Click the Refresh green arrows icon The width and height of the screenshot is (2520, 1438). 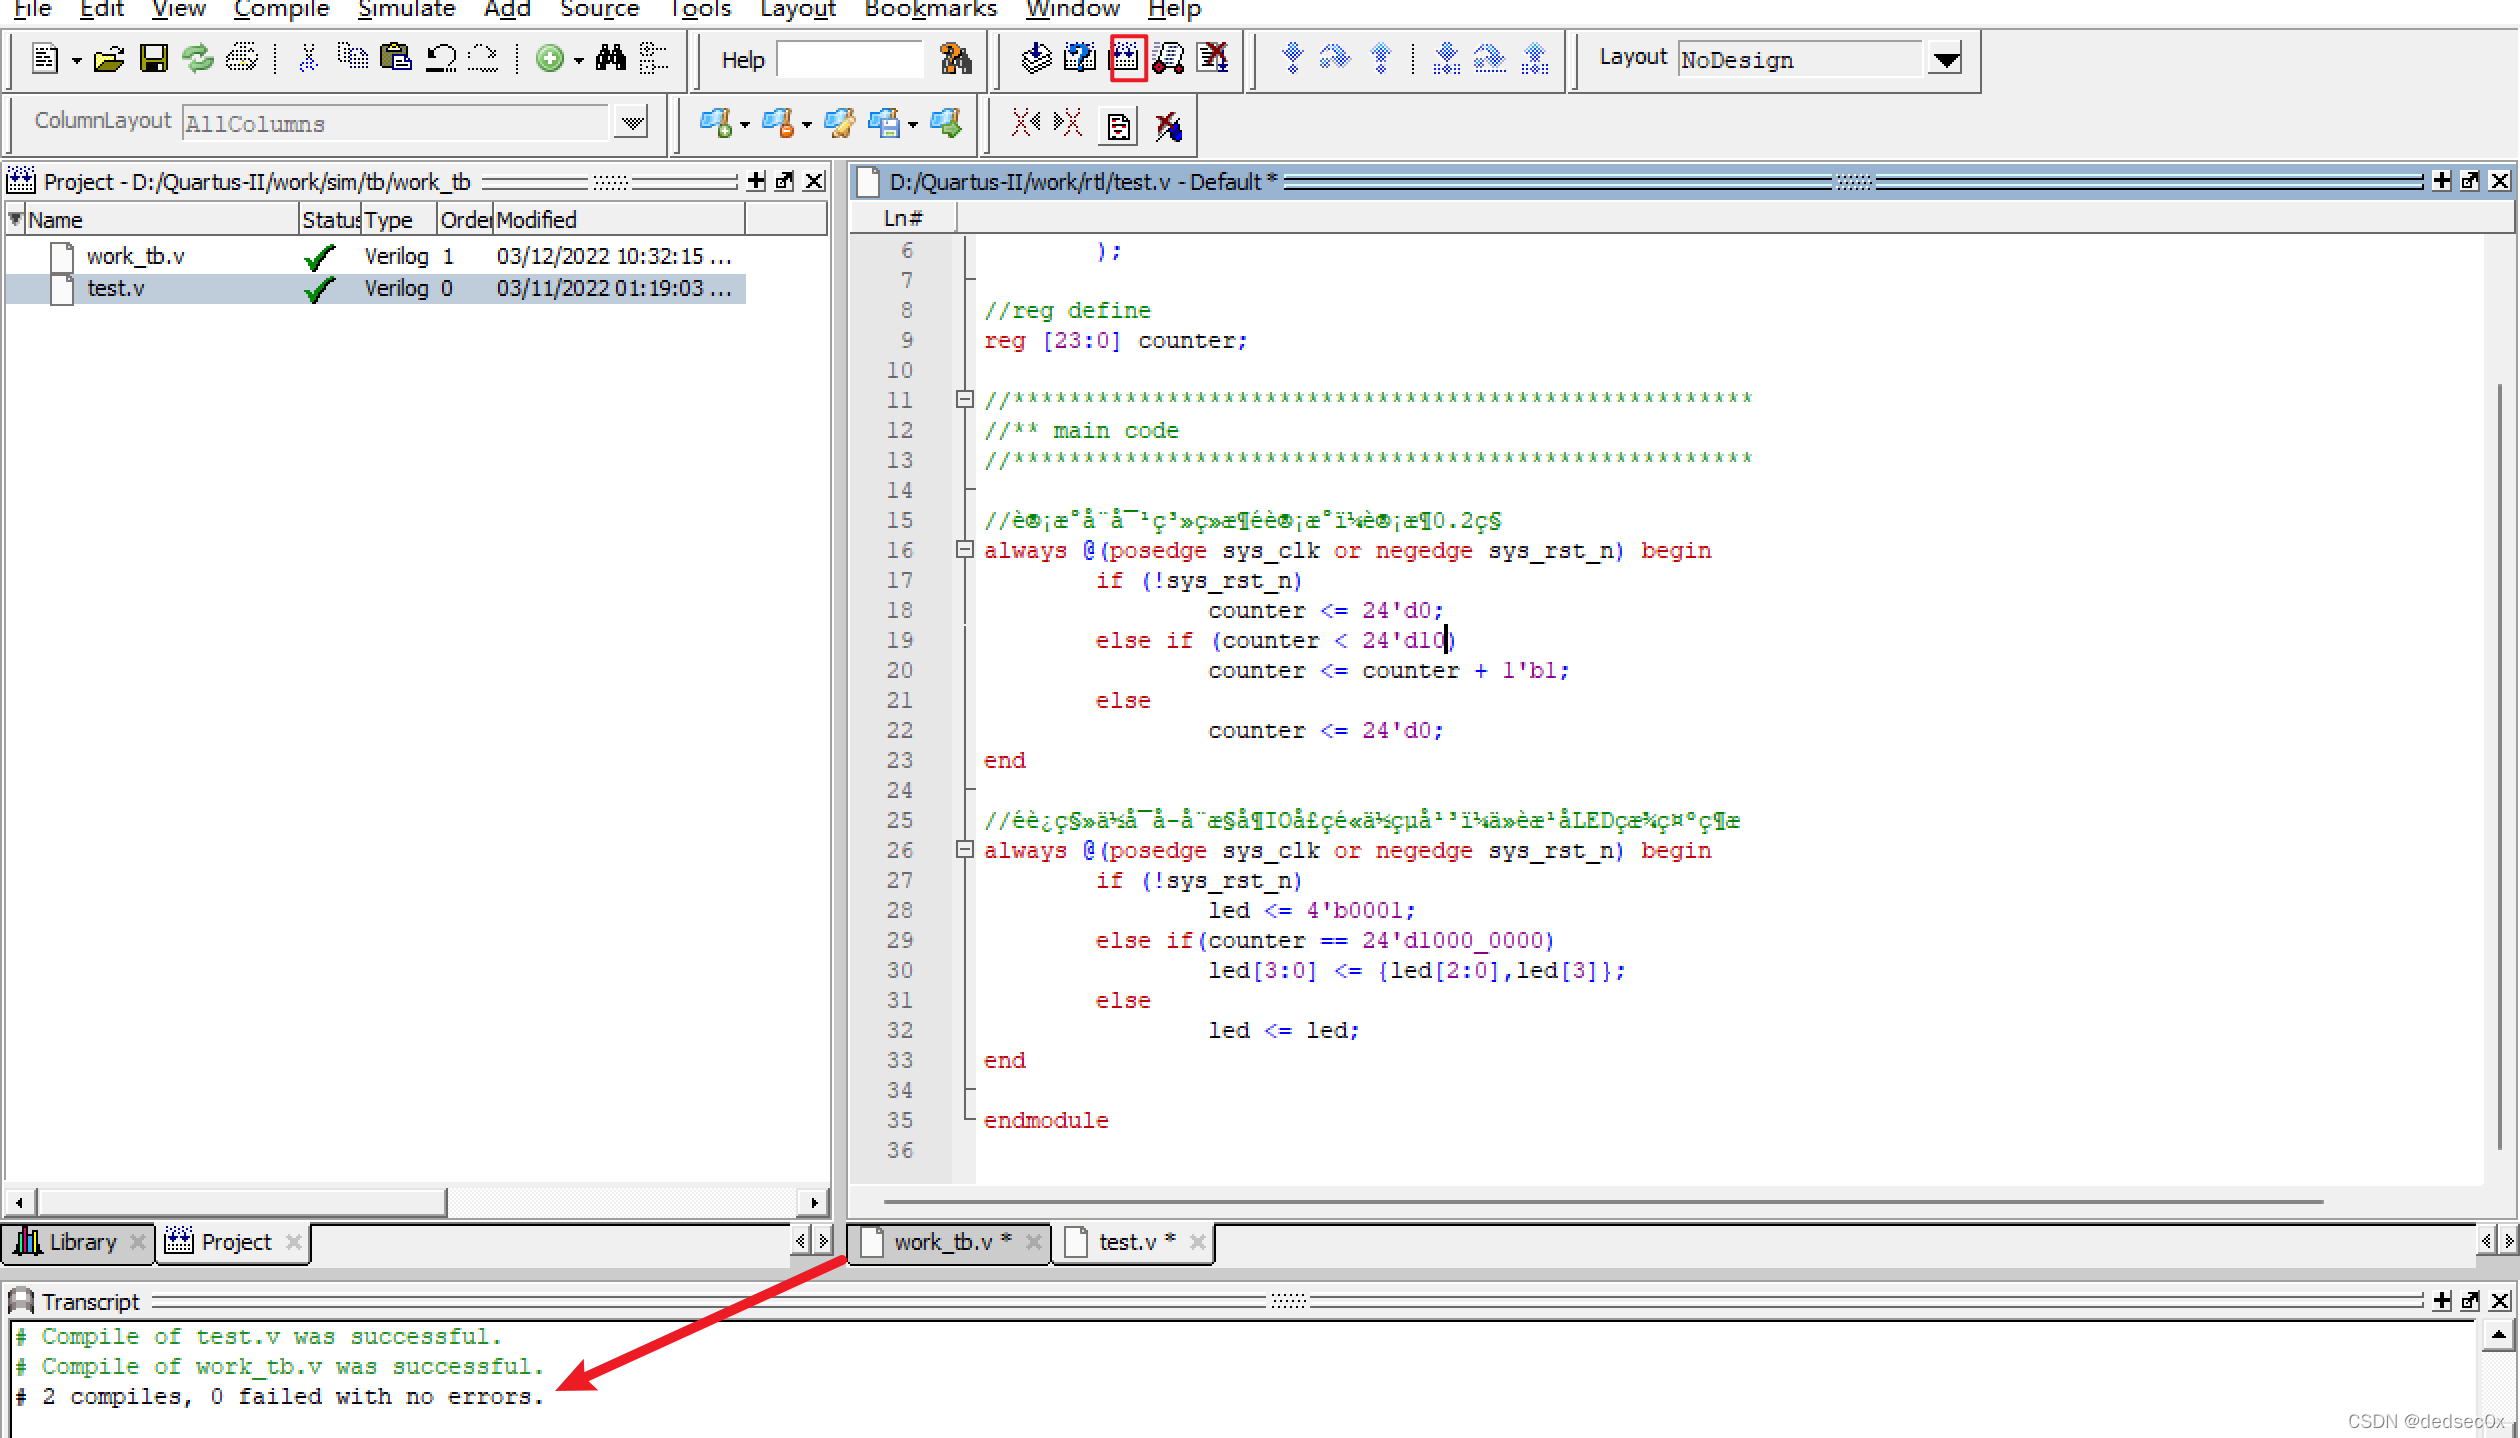(x=197, y=59)
